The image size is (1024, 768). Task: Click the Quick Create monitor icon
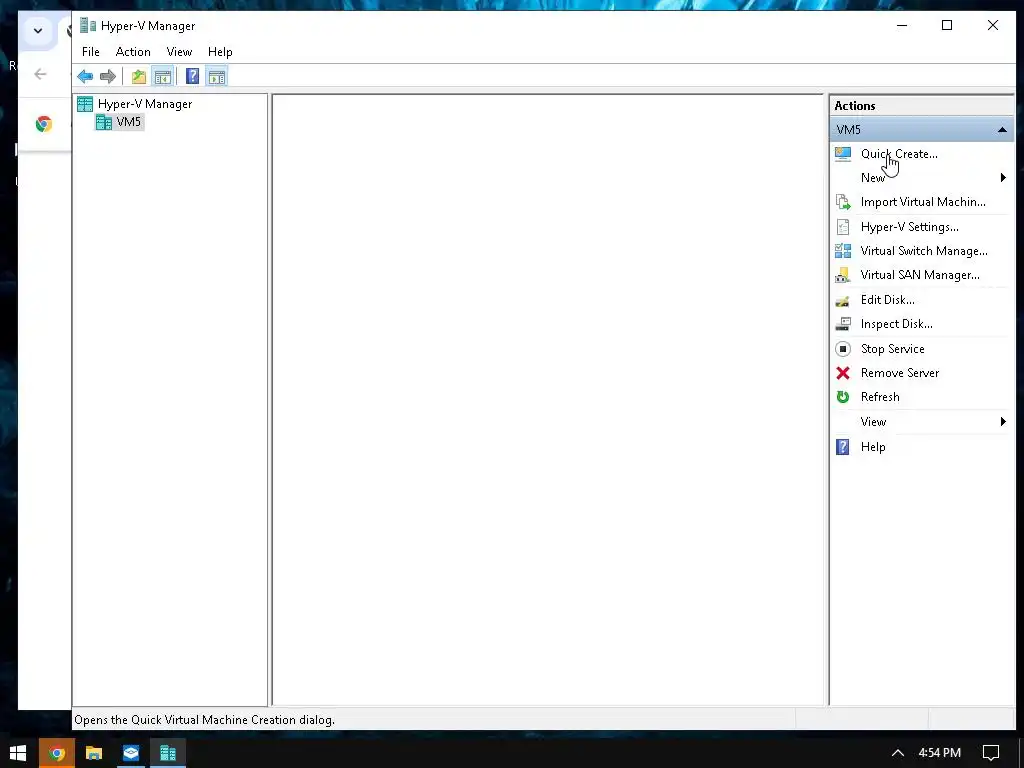(843, 154)
